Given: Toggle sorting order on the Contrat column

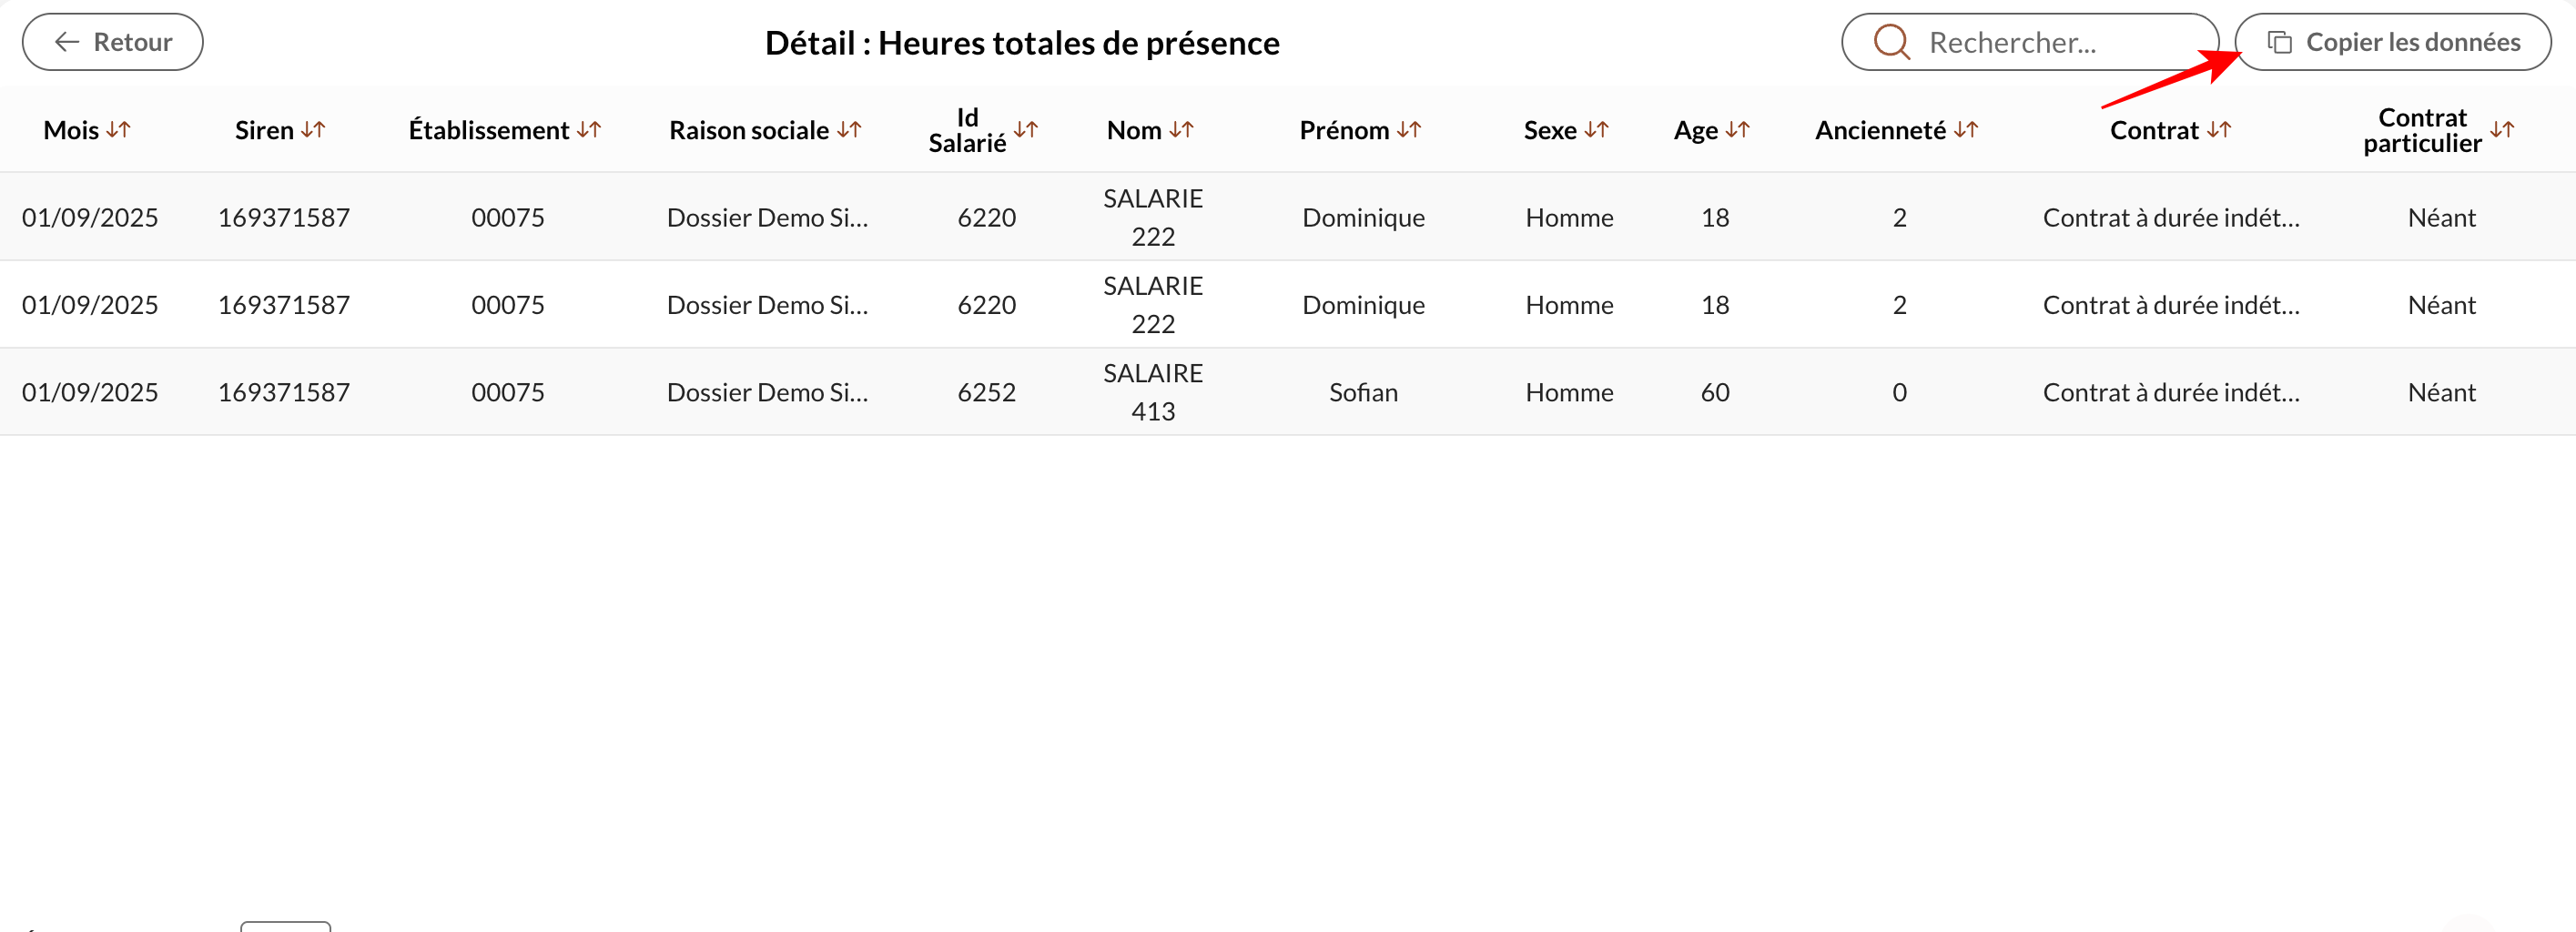Looking at the screenshot, I should 2221,129.
